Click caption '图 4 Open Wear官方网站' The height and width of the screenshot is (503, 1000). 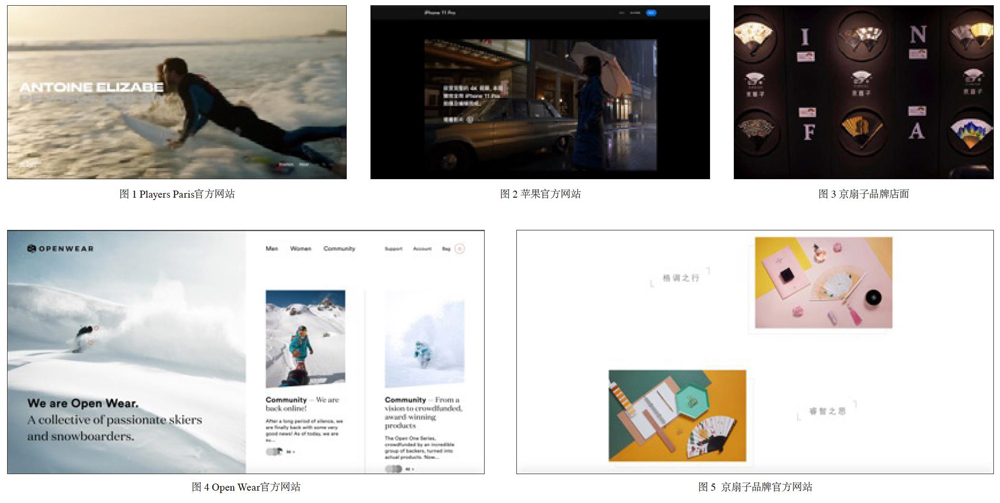[x=246, y=488]
